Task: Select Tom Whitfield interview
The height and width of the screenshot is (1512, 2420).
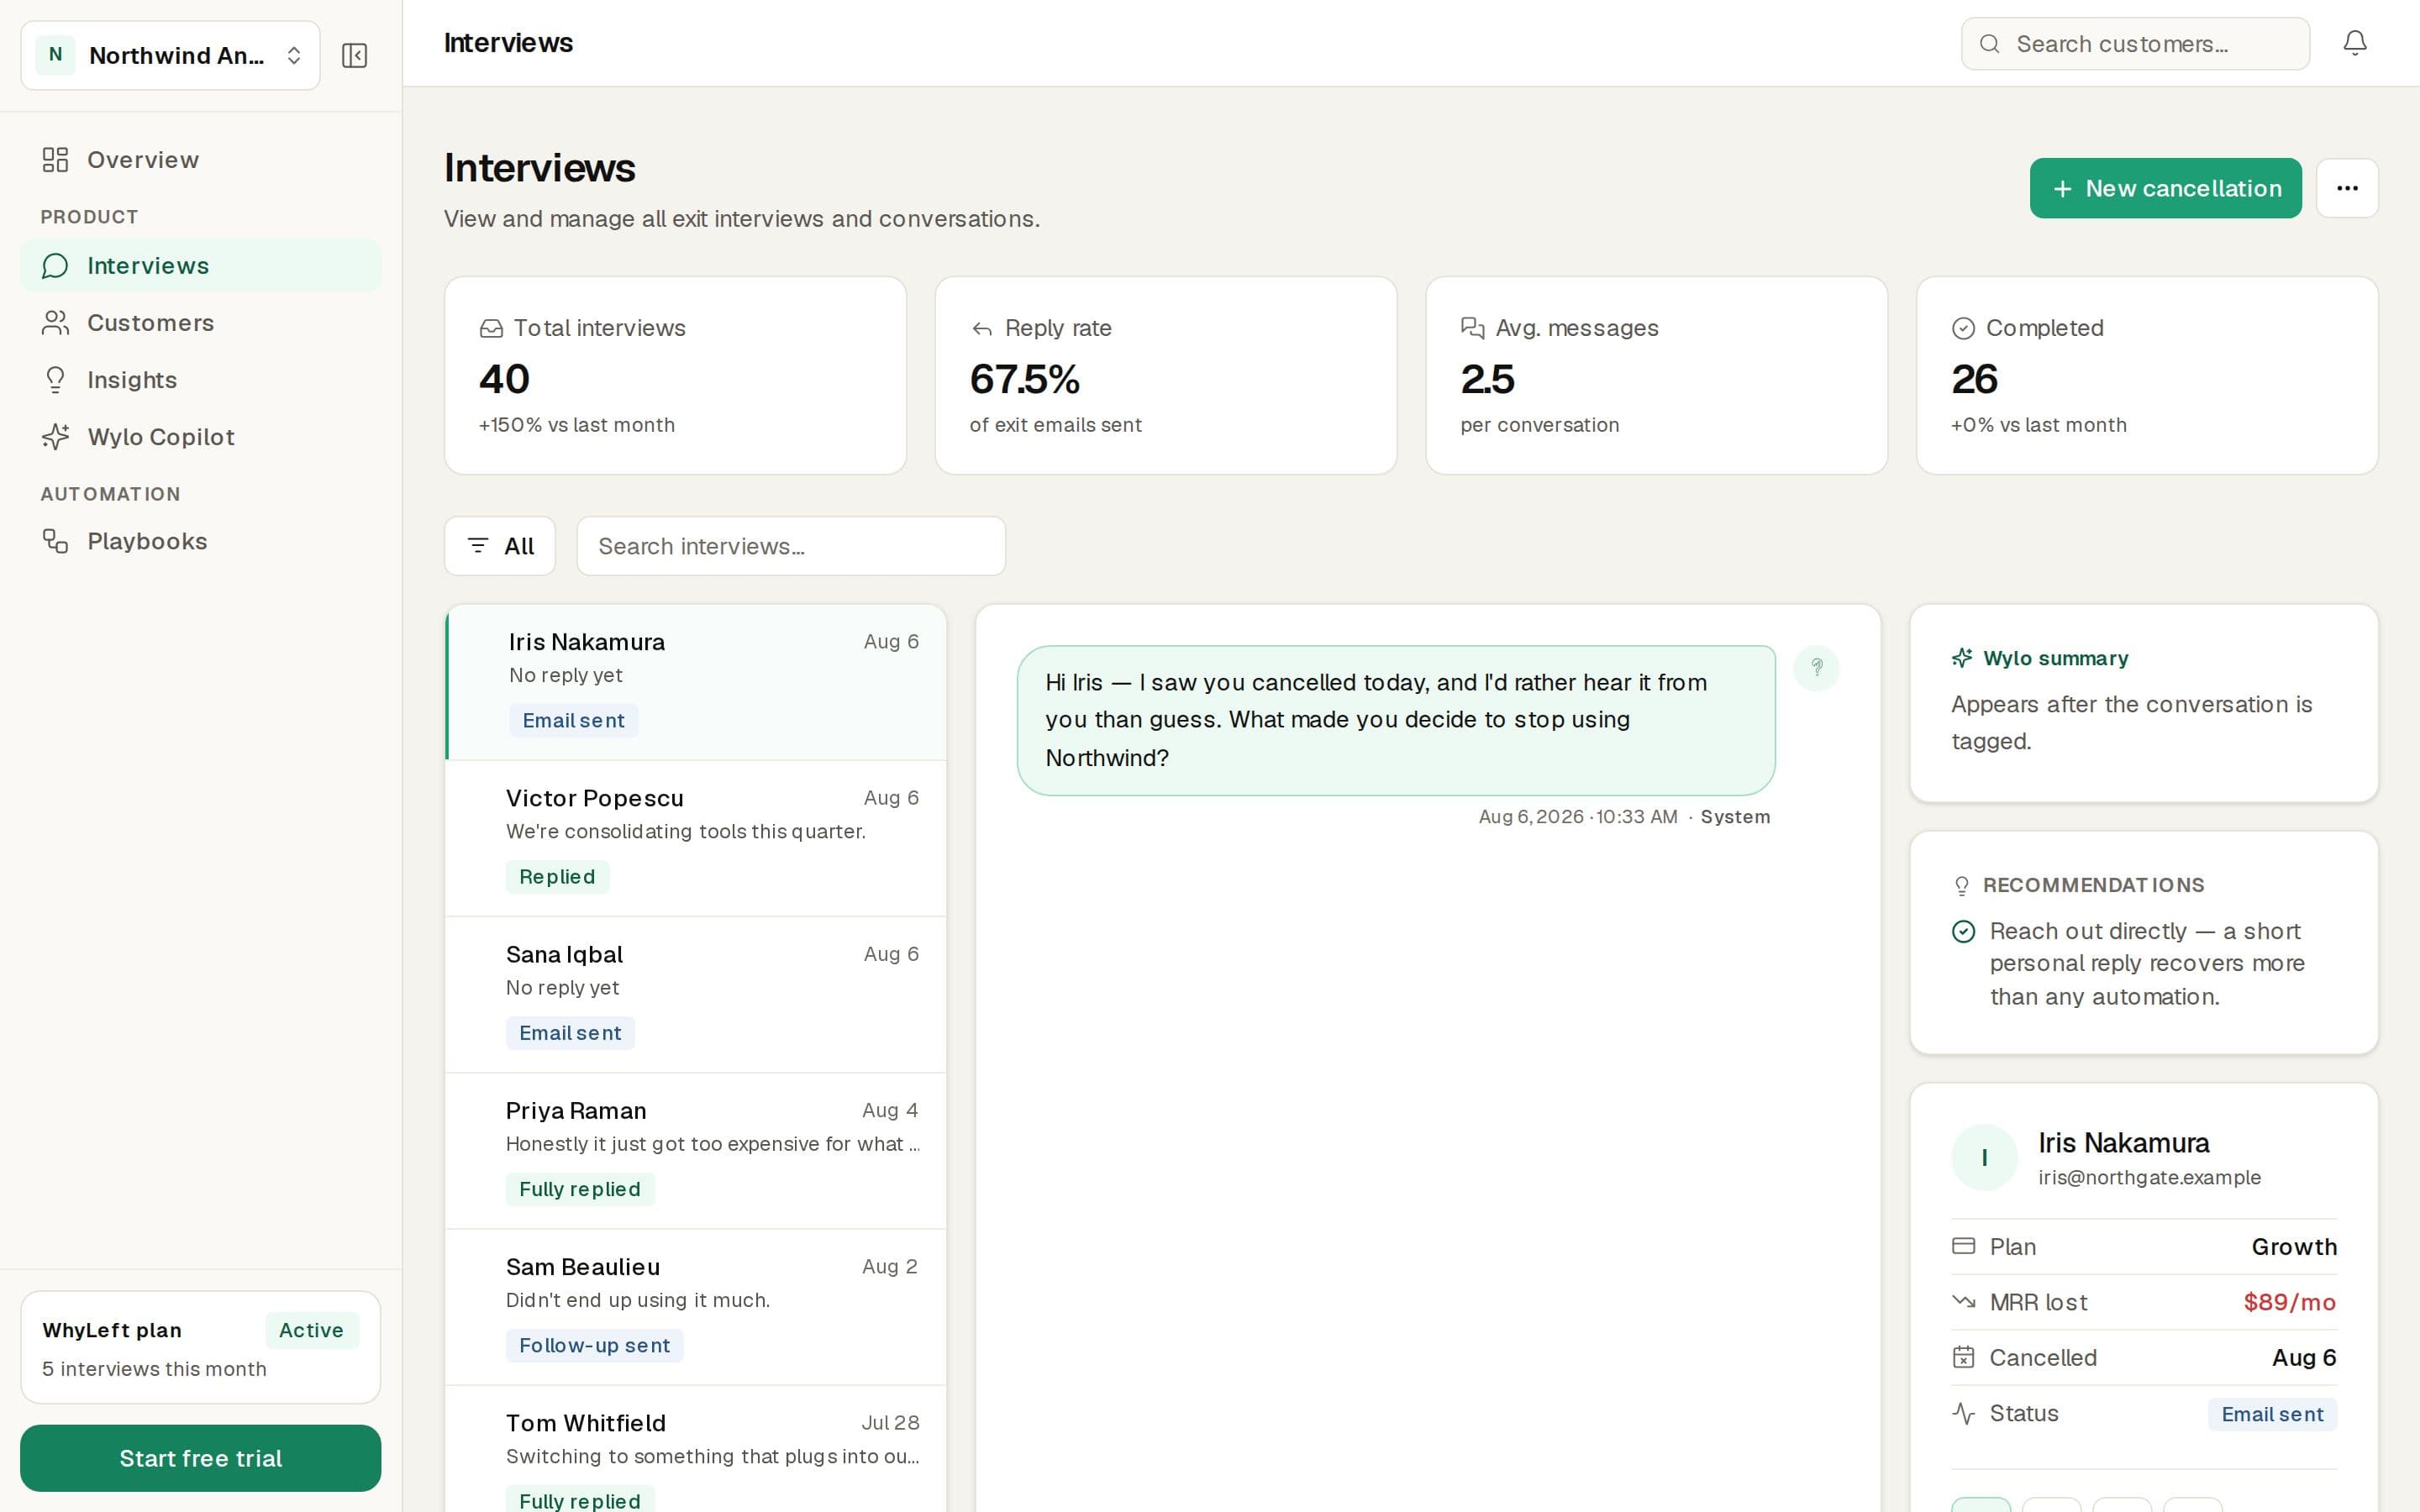Action: point(696,1450)
